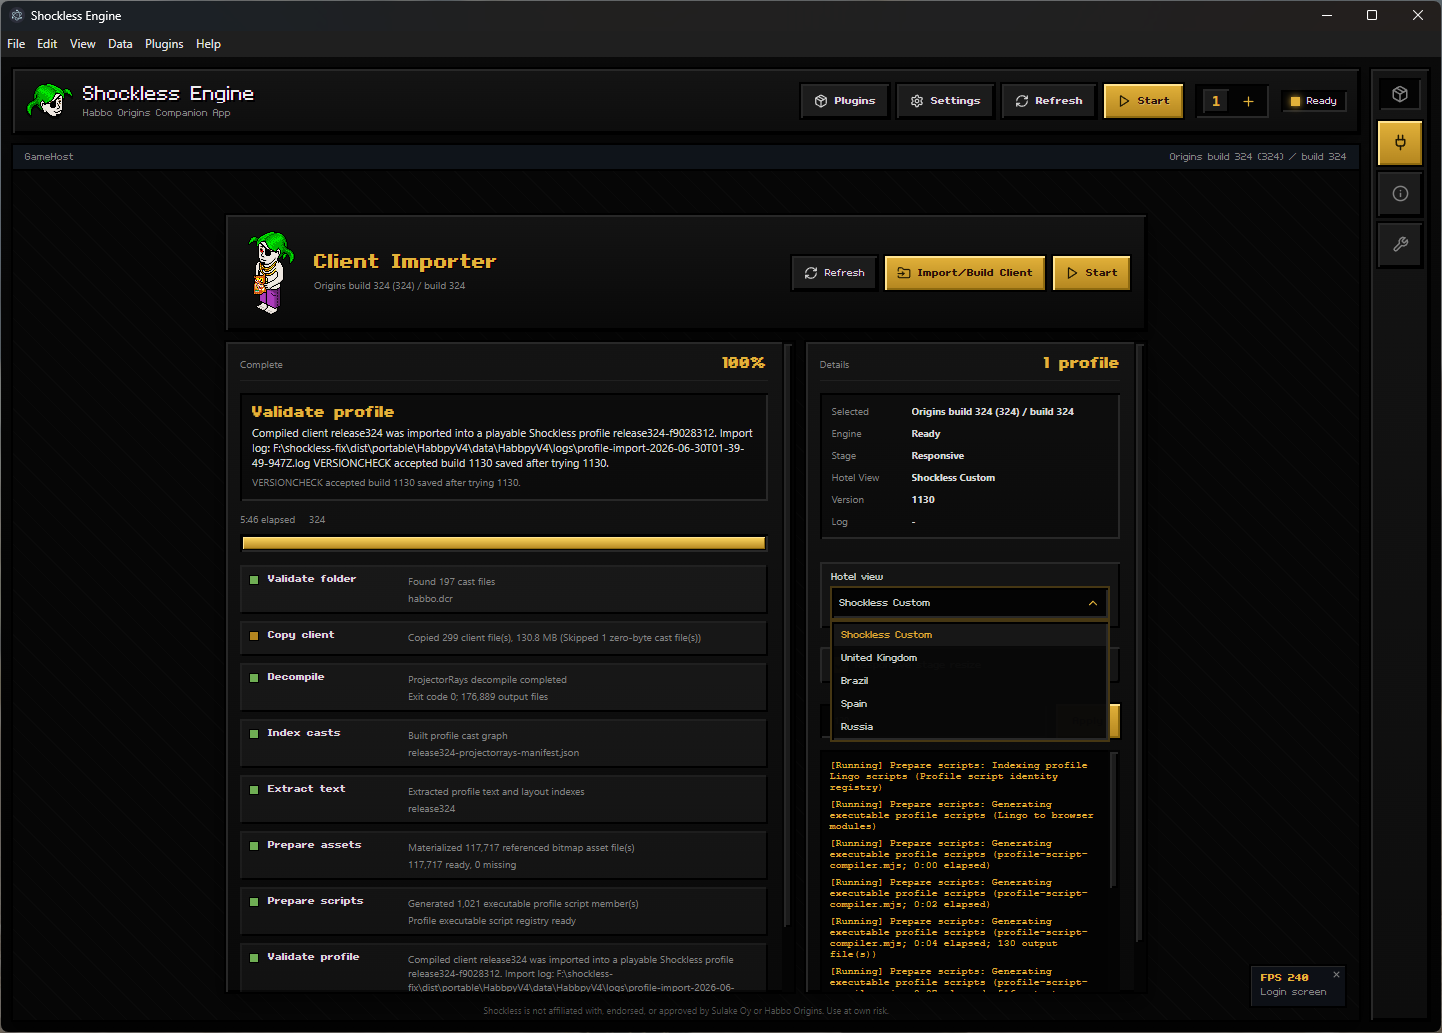
Task: Click the Client Importer avatar character
Action: click(270, 273)
